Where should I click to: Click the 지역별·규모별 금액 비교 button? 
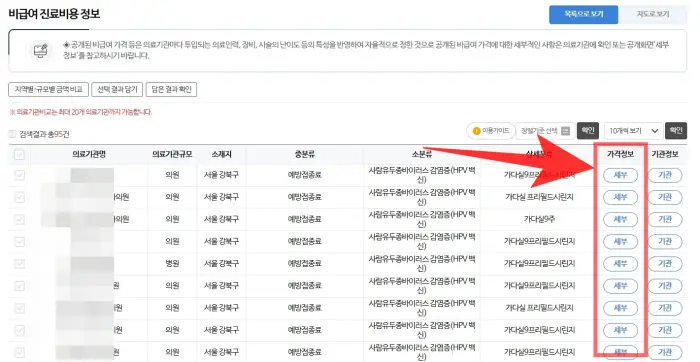48,89
